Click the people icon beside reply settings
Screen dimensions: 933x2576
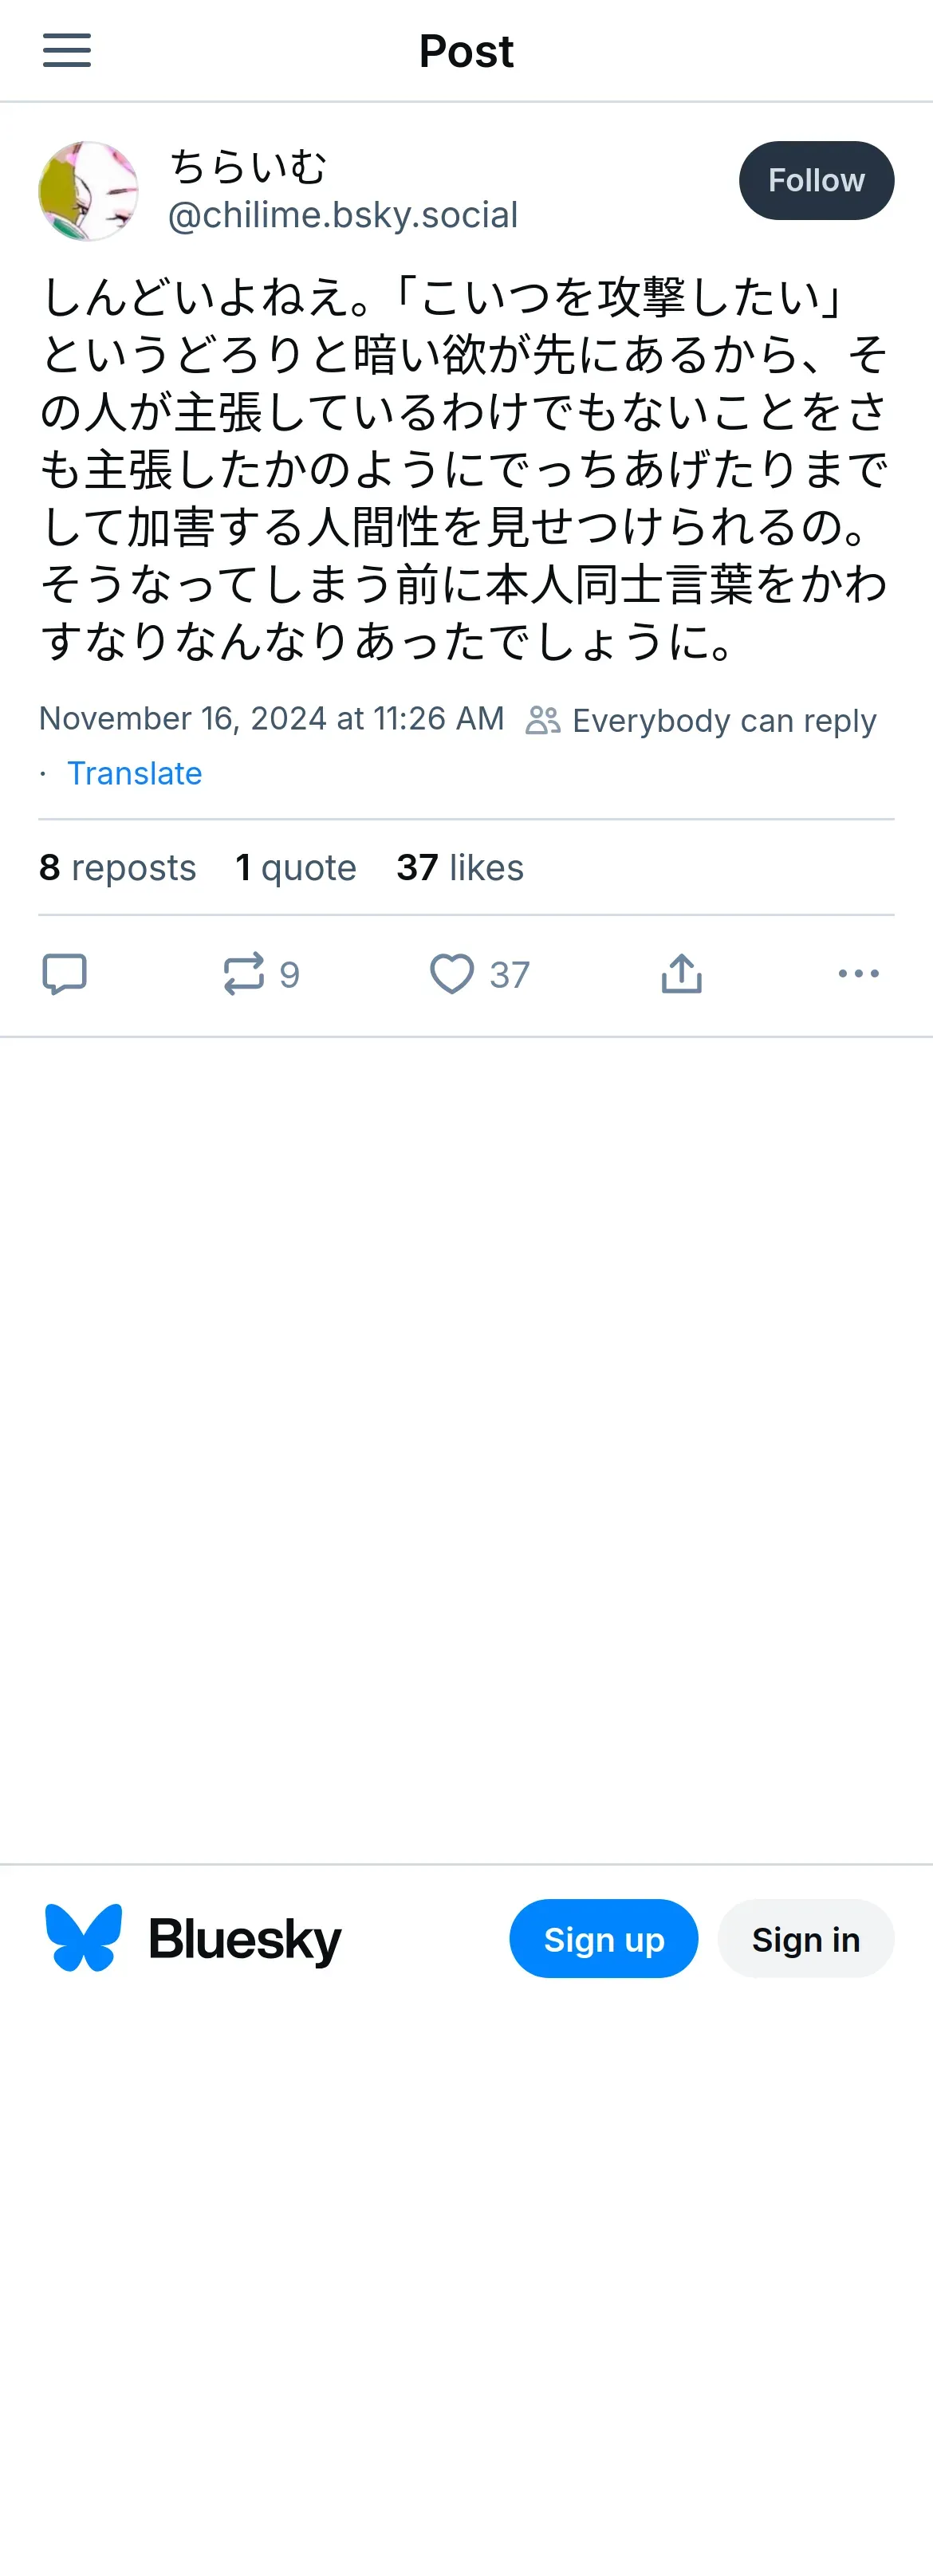point(543,720)
